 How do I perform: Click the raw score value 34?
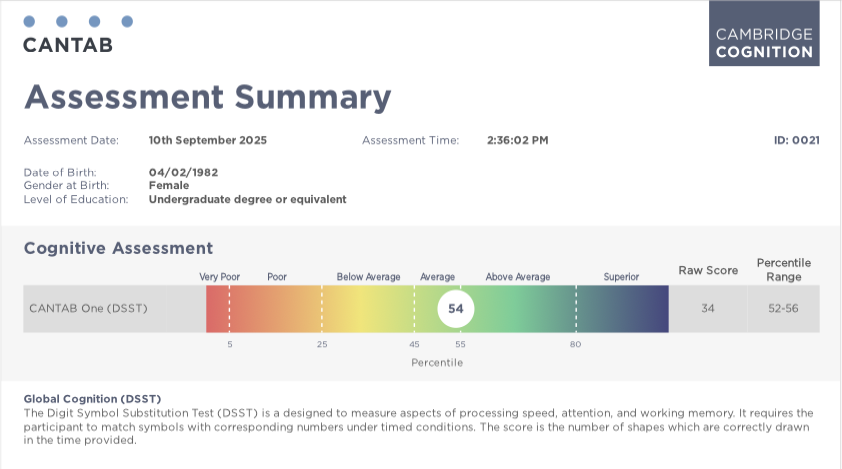[708, 308]
